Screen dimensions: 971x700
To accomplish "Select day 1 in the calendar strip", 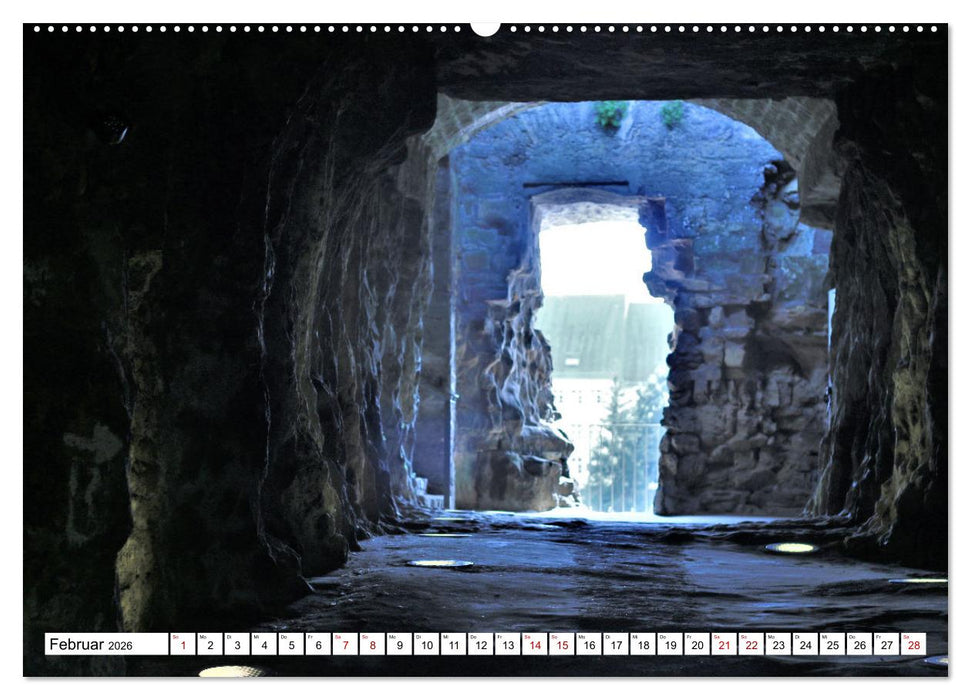I will click(183, 644).
